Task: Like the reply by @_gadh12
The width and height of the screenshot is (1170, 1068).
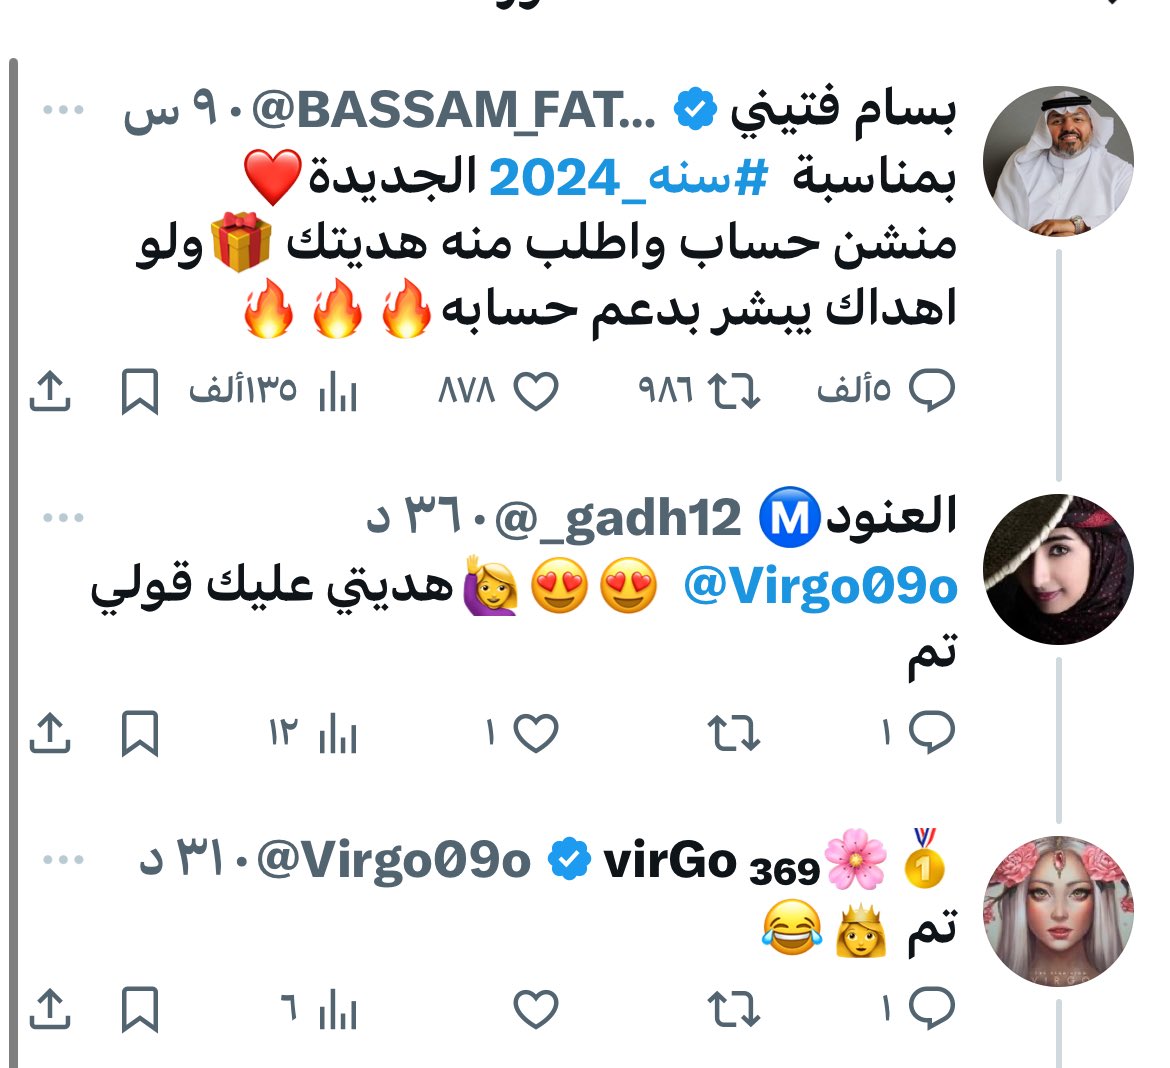Action: click(x=536, y=734)
